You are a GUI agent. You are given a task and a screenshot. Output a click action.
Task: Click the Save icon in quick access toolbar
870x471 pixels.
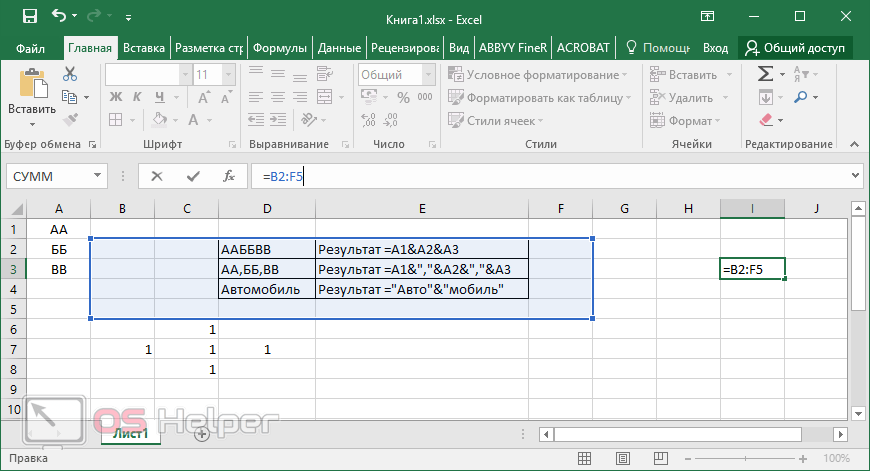(29, 16)
